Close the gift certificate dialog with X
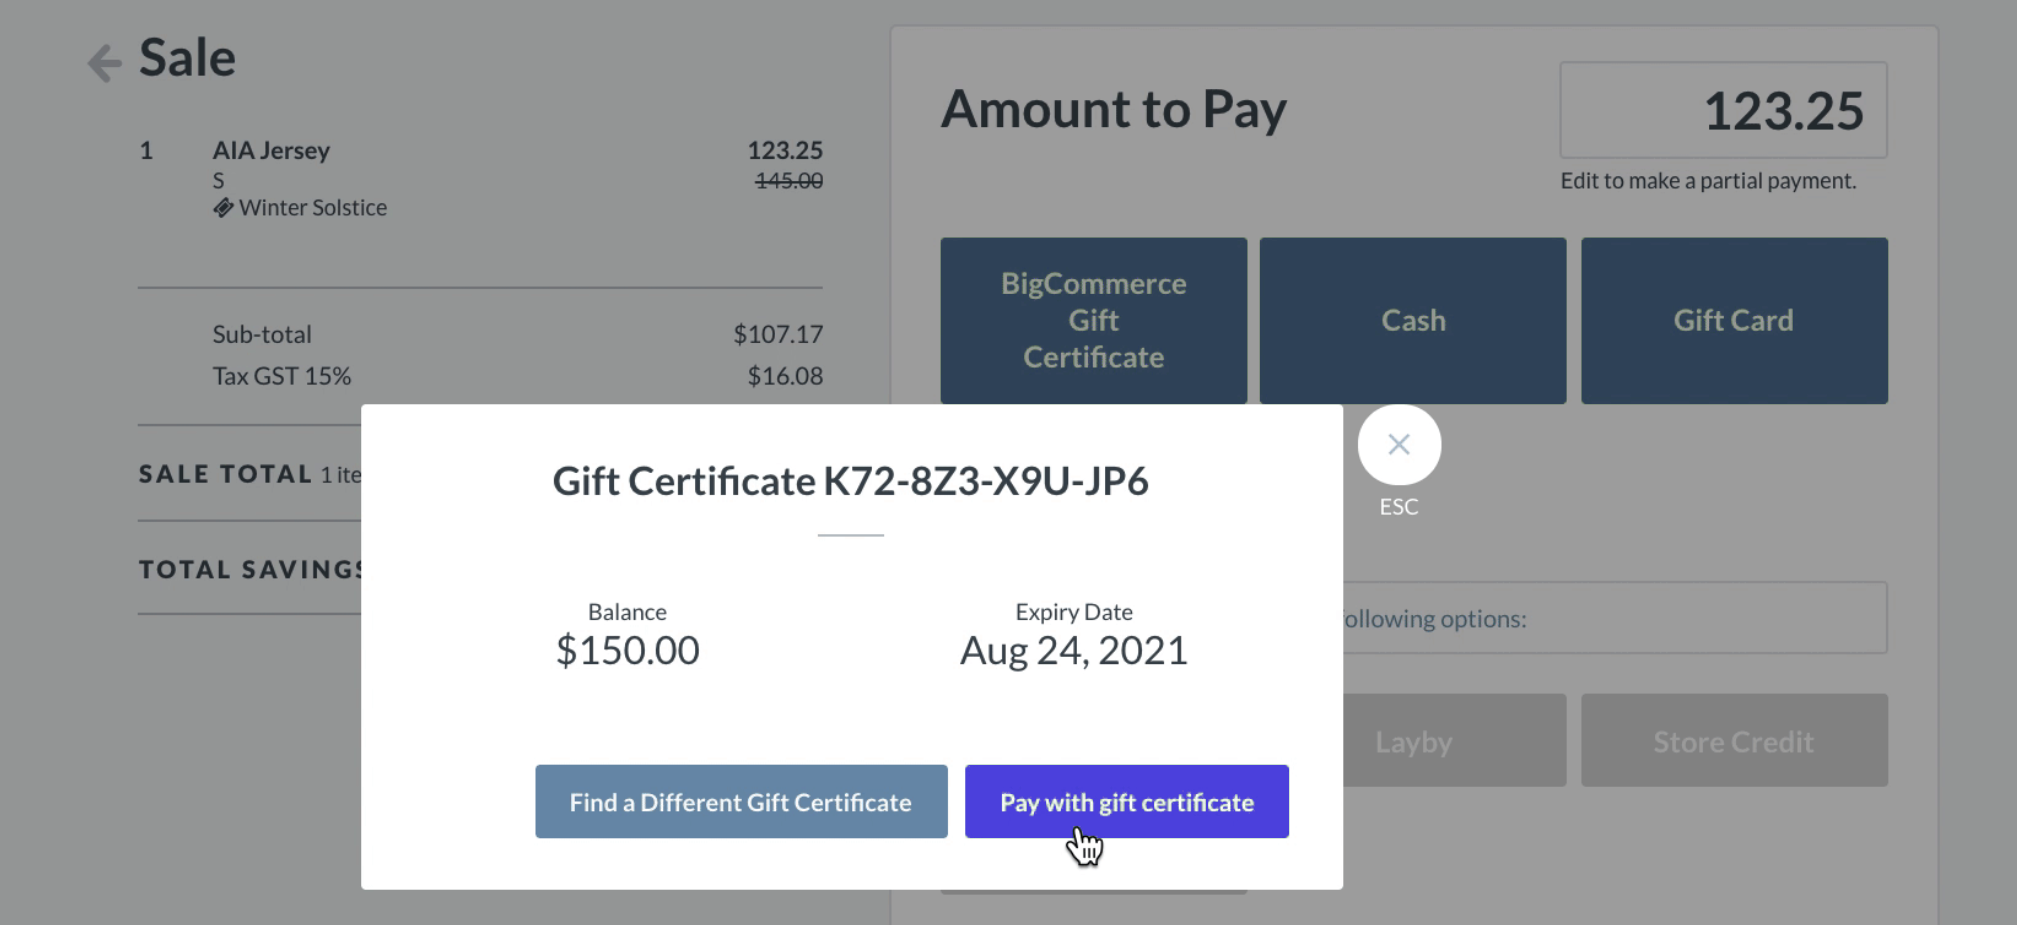Image resolution: width=2017 pixels, height=925 pixels. [1398, 444]
